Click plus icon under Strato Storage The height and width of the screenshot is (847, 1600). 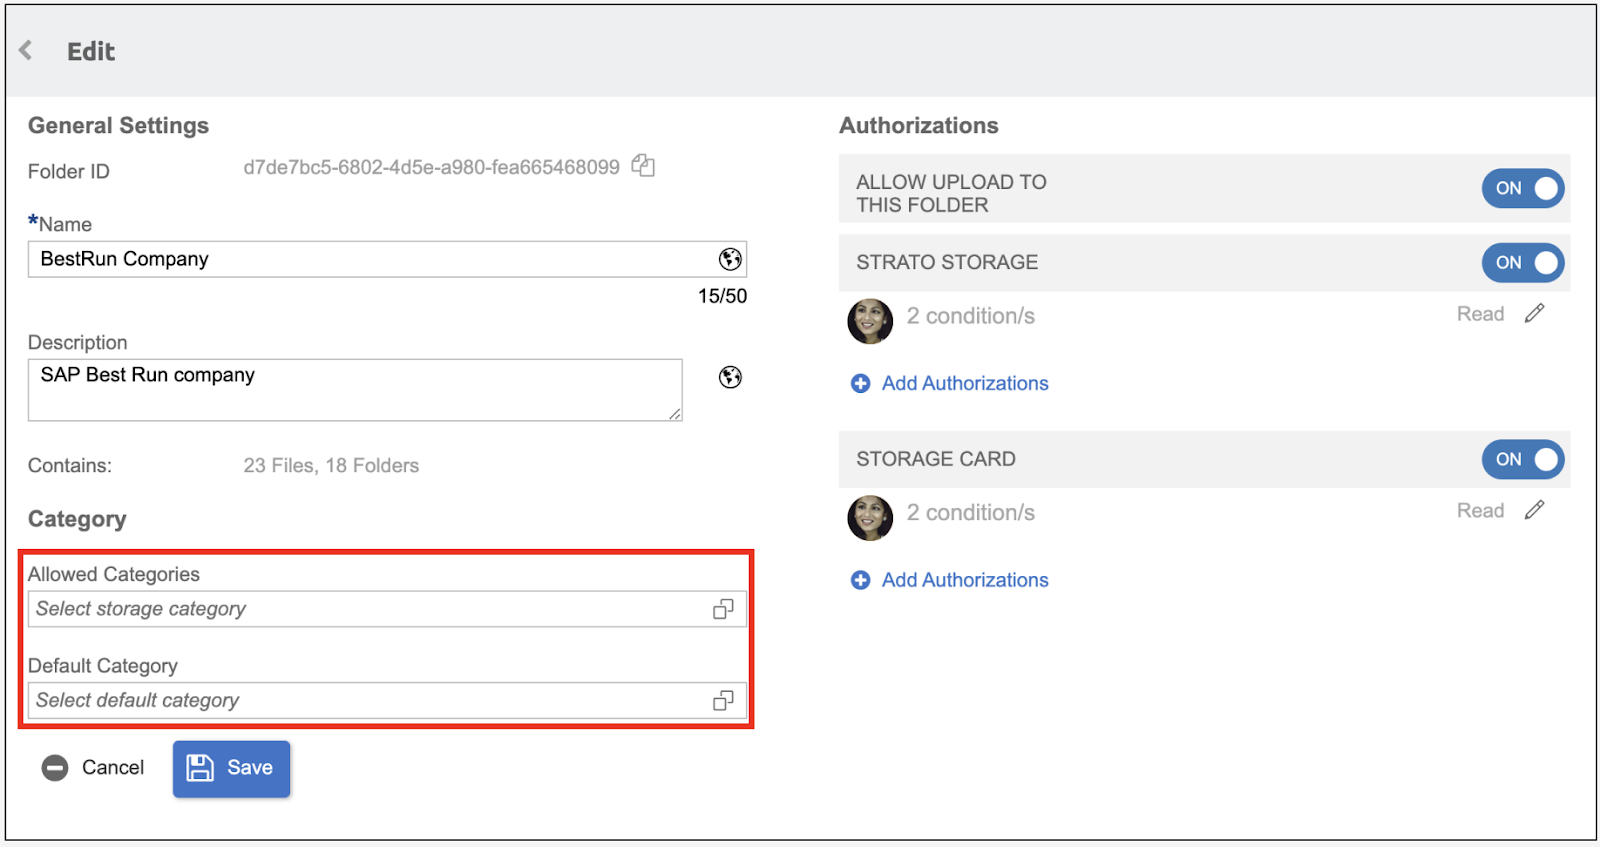pos(860,384)
